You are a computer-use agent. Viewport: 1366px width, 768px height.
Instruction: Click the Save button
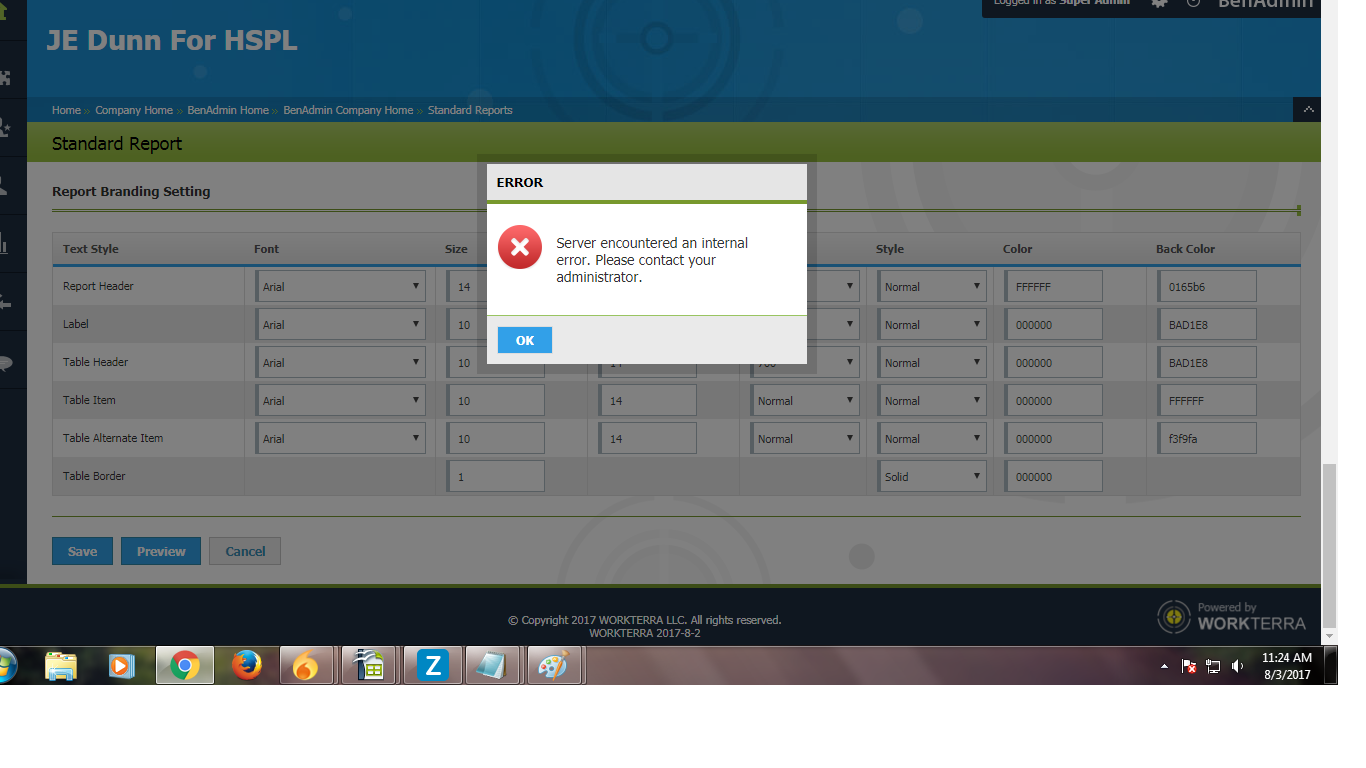82,551
